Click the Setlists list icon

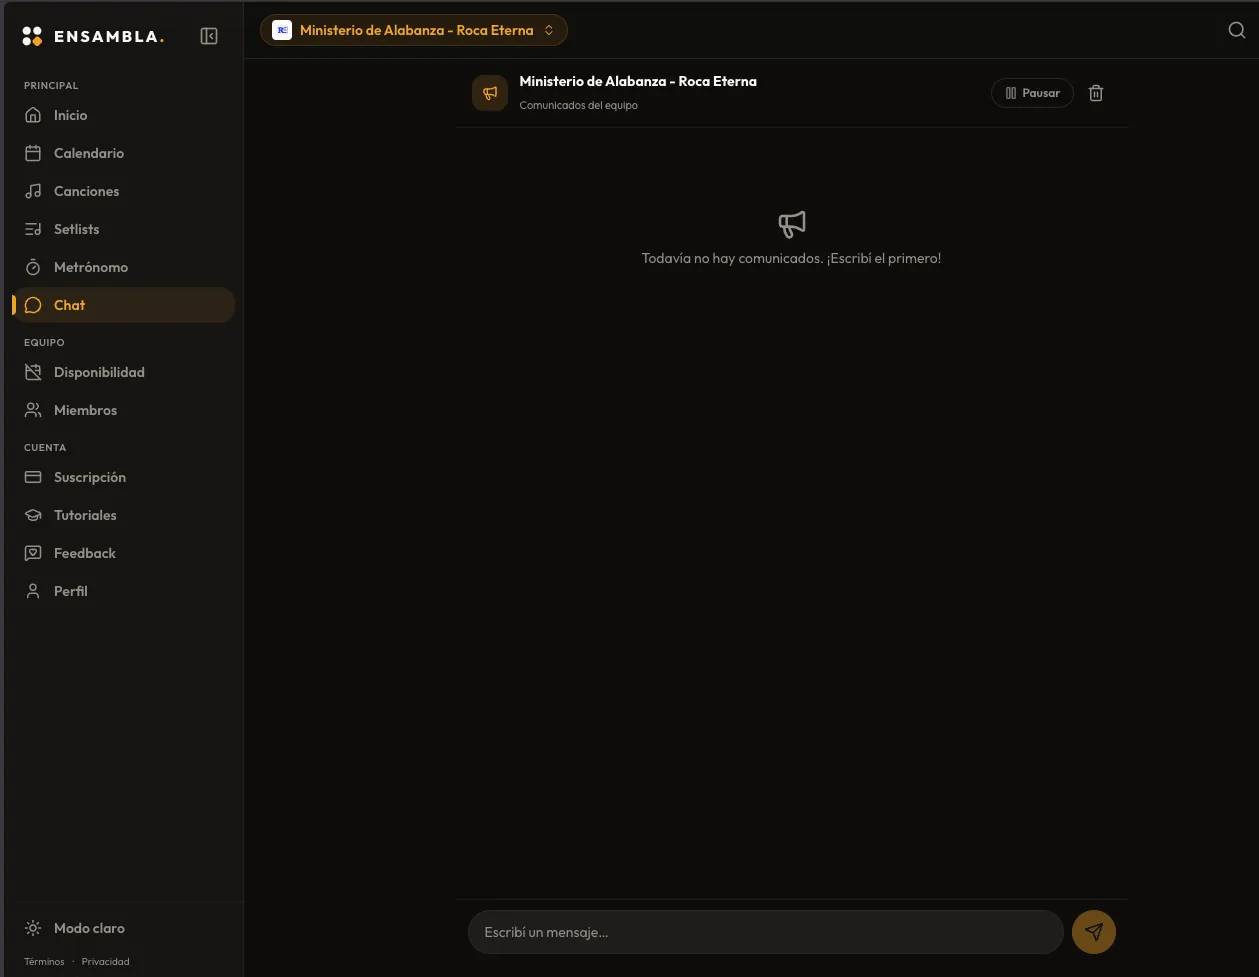point(33,229)
